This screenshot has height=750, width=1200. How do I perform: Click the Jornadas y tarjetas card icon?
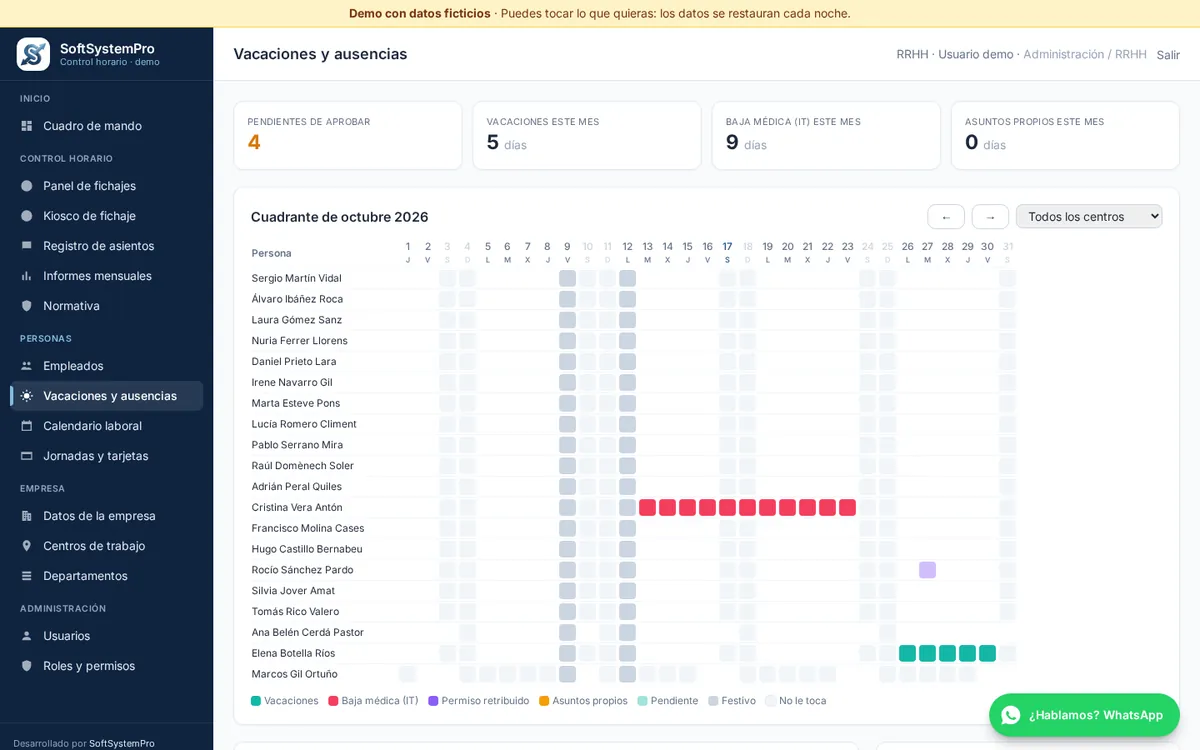(x=27, y=456)
